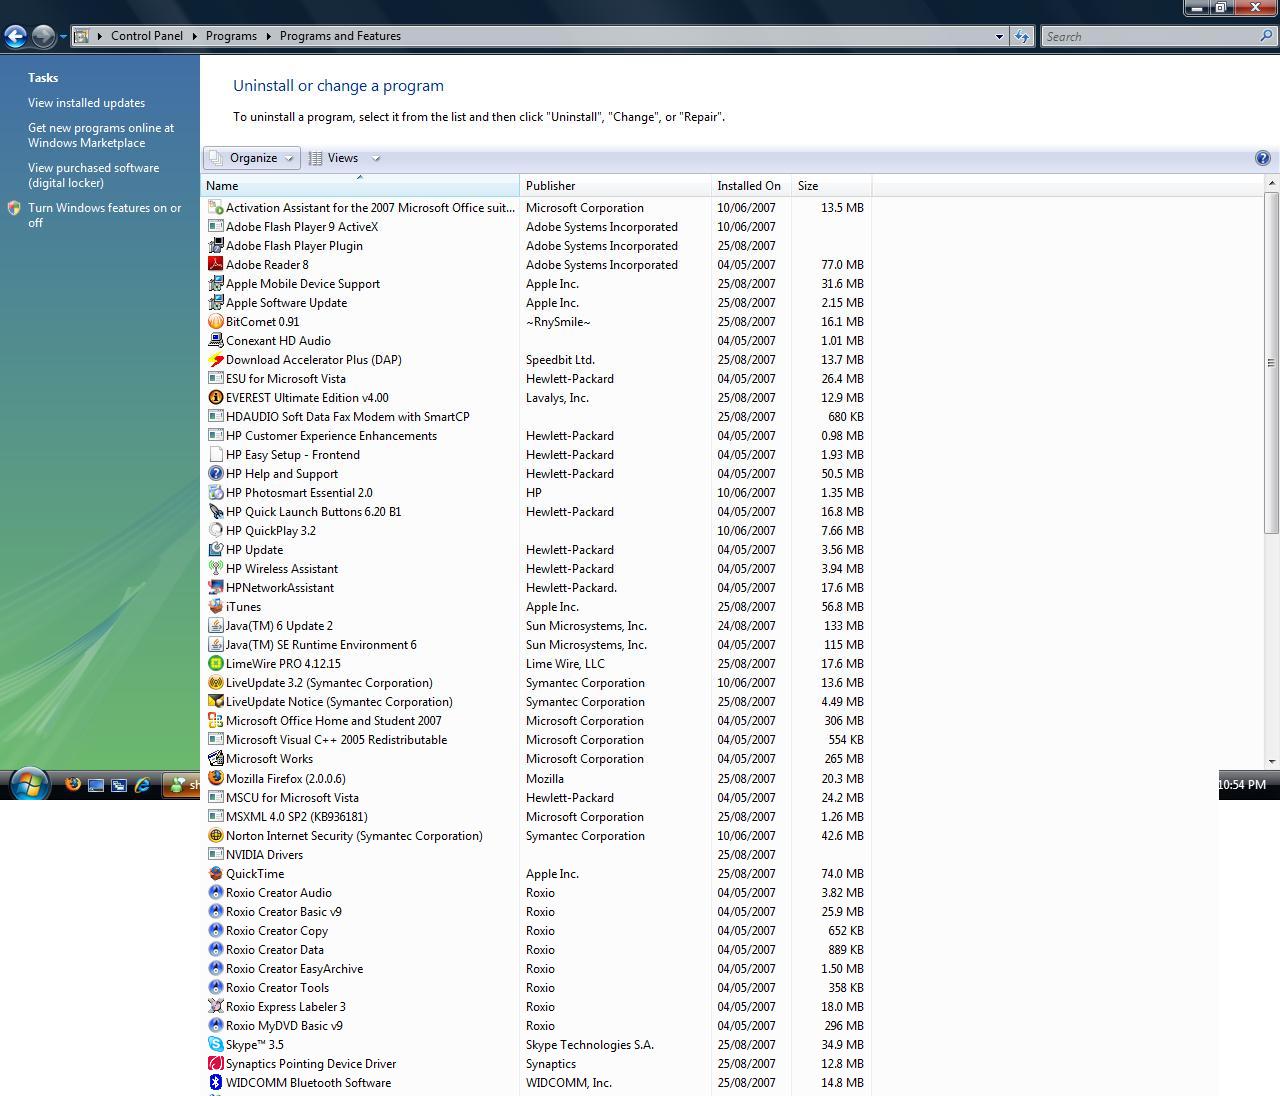
Task: Go back with the Back arrow button
Action: [15, 37]
